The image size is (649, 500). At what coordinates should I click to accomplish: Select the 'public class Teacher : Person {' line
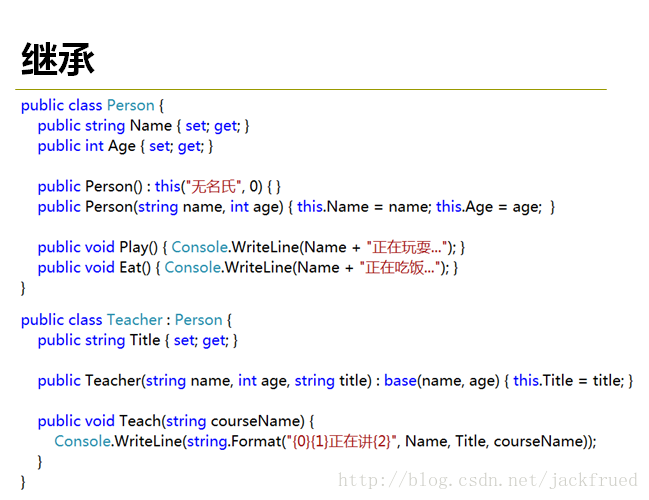(x=126, y=320)
